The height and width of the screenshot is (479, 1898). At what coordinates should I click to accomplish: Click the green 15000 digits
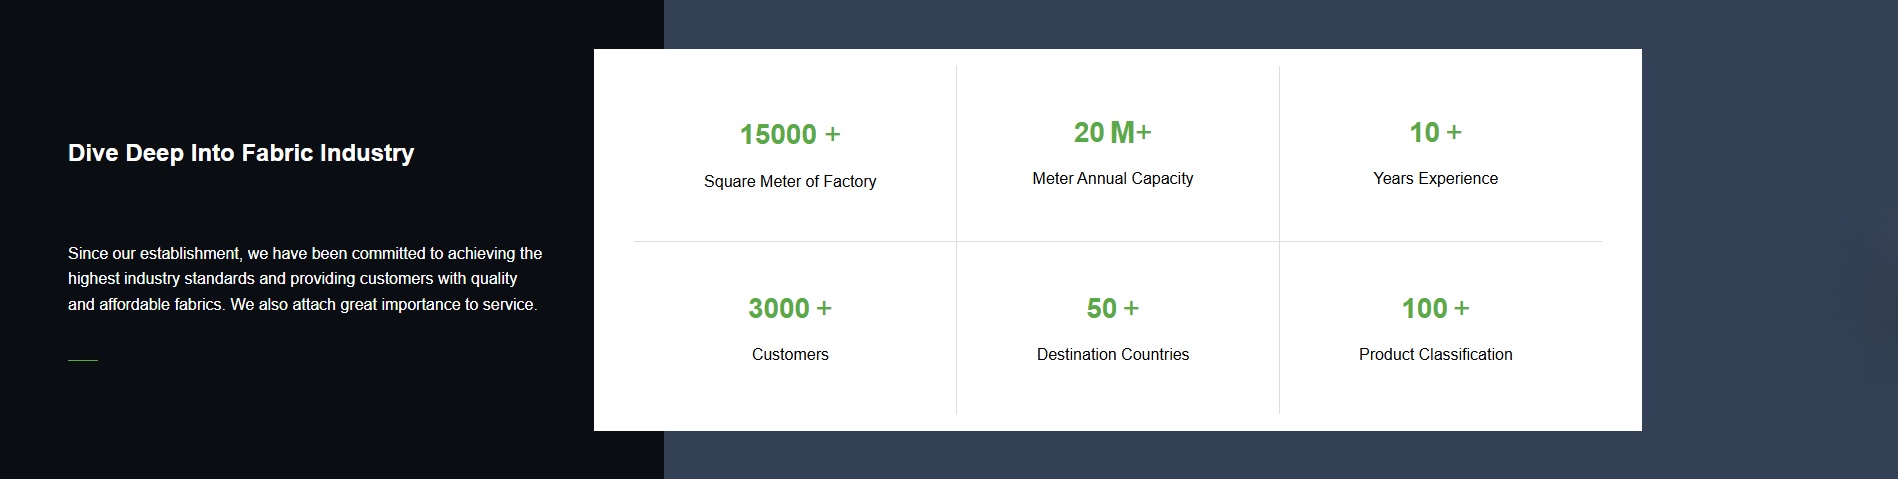click(778, 135)
